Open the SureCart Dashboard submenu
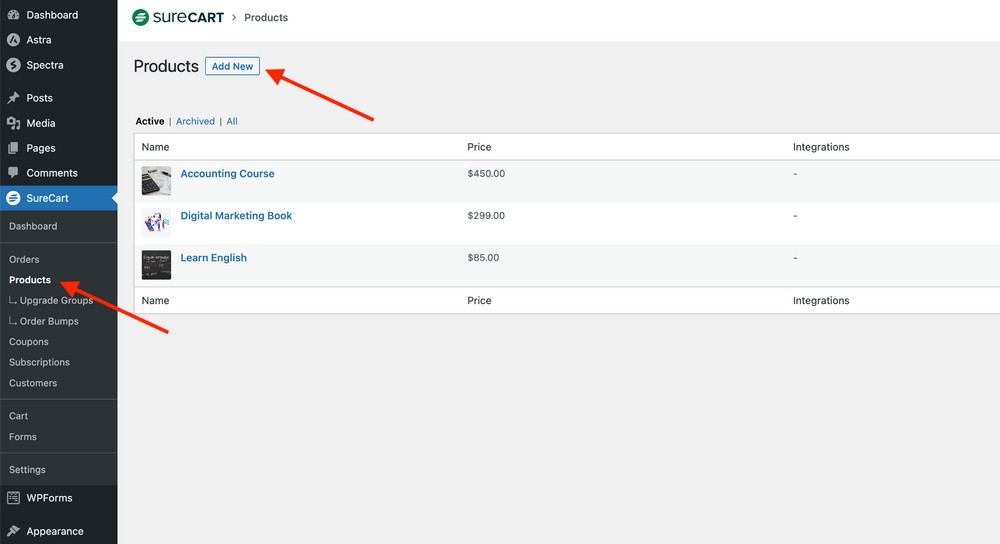 click(x=33, y=226)
